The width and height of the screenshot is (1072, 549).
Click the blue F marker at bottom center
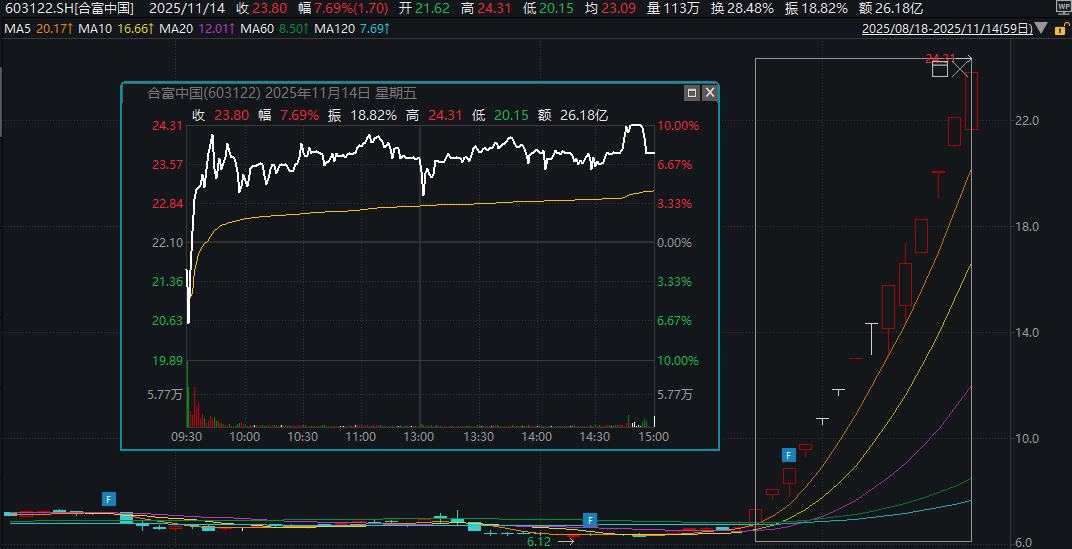pyautogui.click(x=590, y=519)
